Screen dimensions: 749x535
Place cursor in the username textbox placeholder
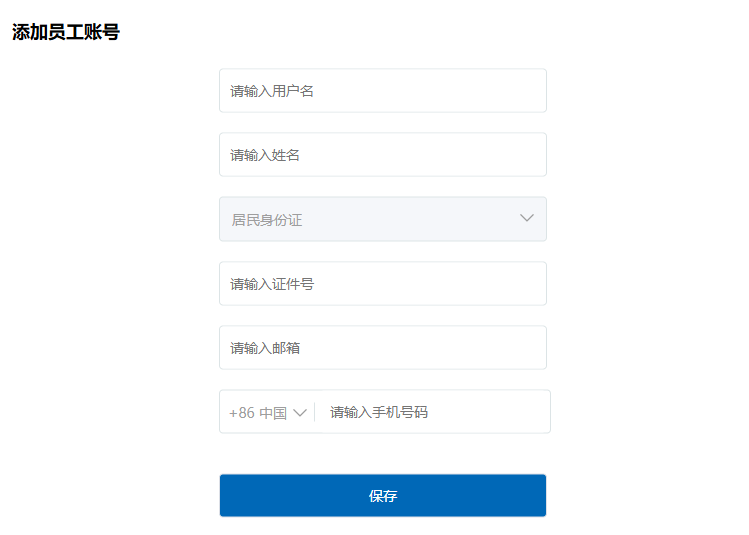[273, 91]
